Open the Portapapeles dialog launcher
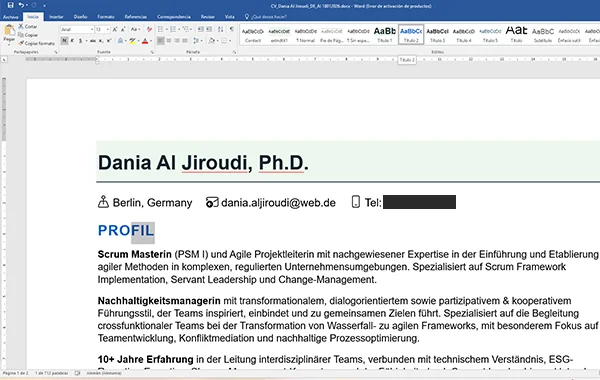This screenshot has width=600, height=380. click(x=56, y=52)
